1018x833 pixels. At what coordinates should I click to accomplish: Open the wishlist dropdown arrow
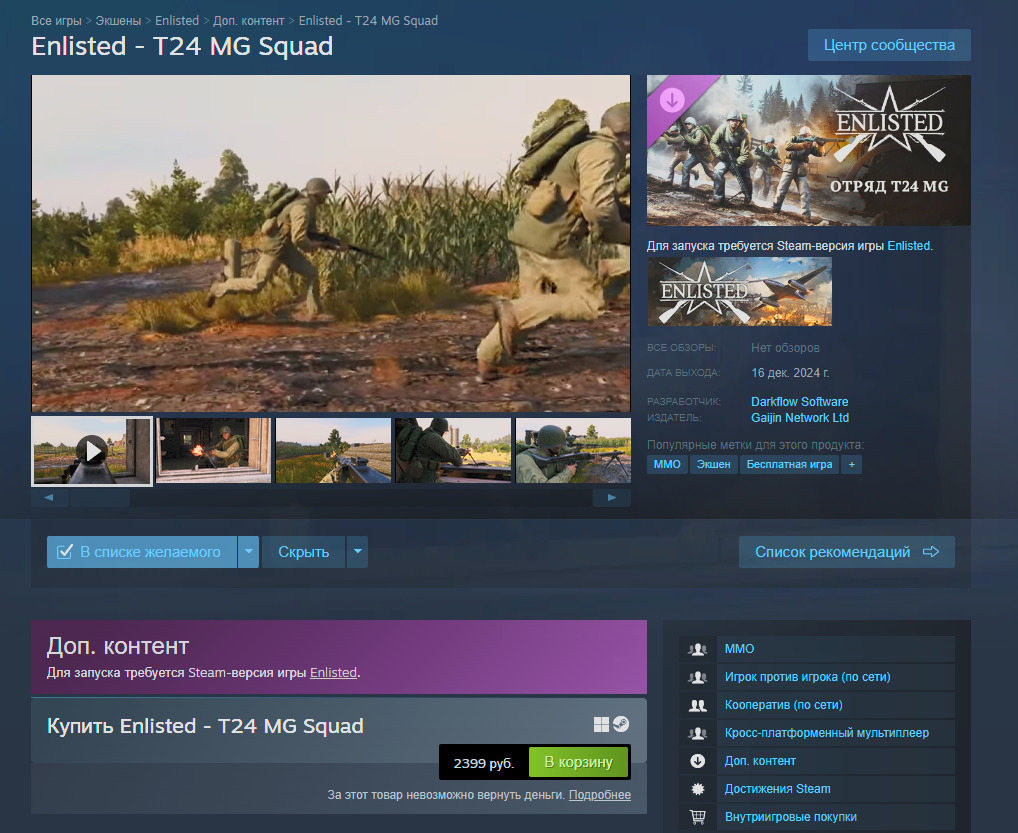[x=248, y=552]
